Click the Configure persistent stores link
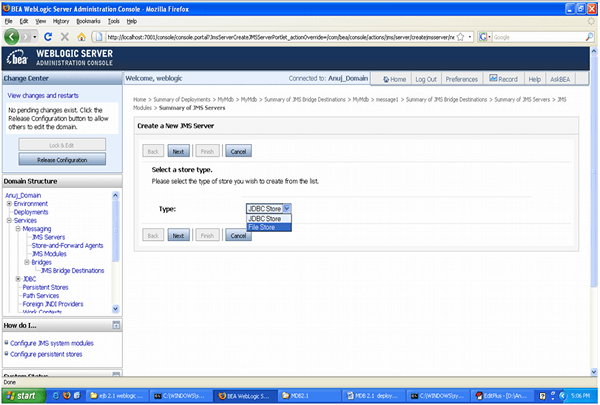This screenshot has width=600, height=405. point(46,354)
